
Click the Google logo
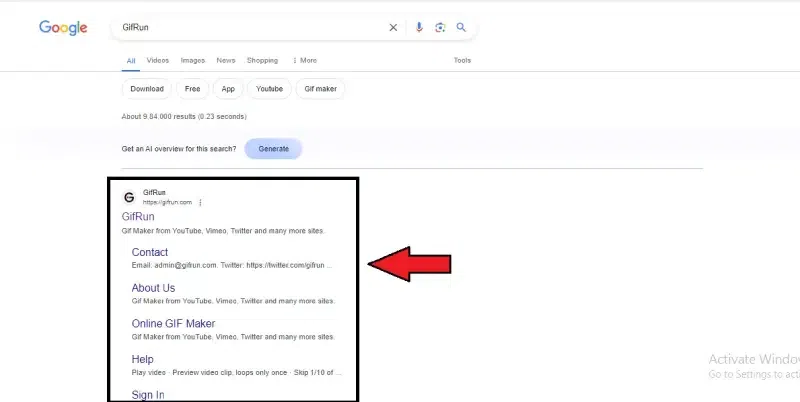[63, 28]
